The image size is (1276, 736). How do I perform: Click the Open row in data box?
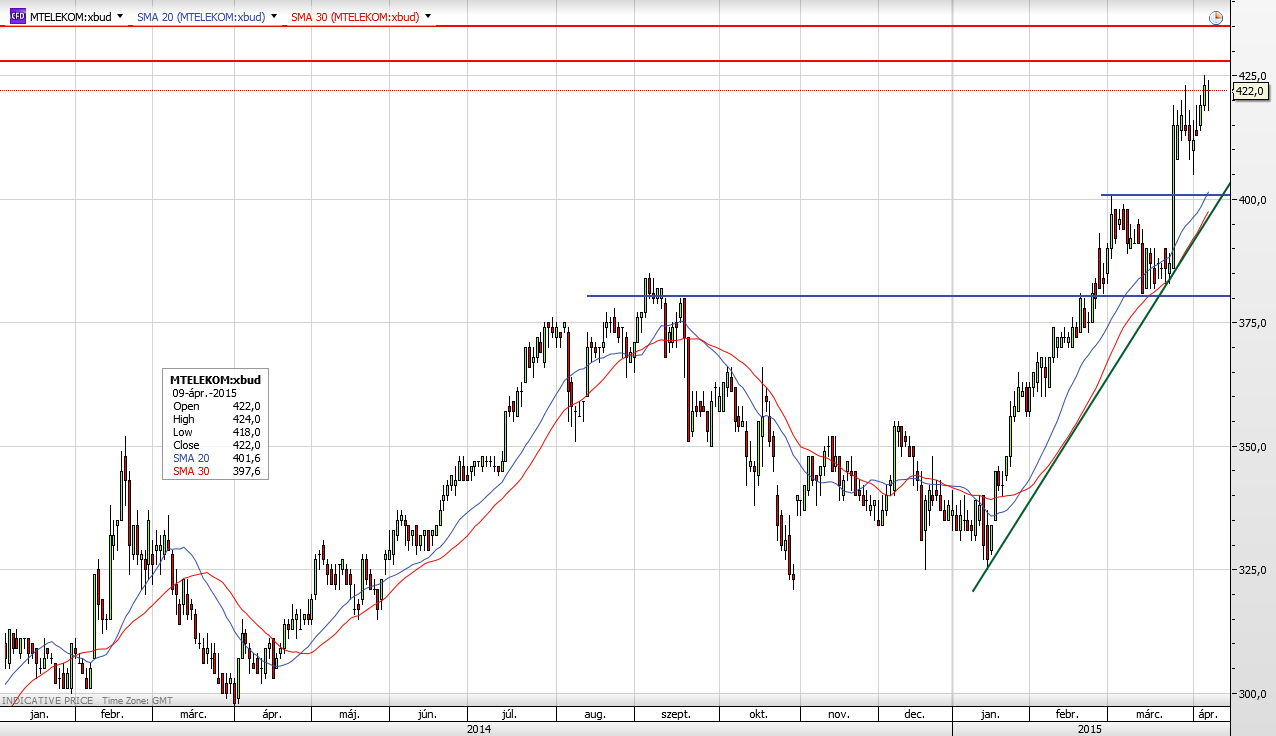pyautogui.click(x=217, y=406)
